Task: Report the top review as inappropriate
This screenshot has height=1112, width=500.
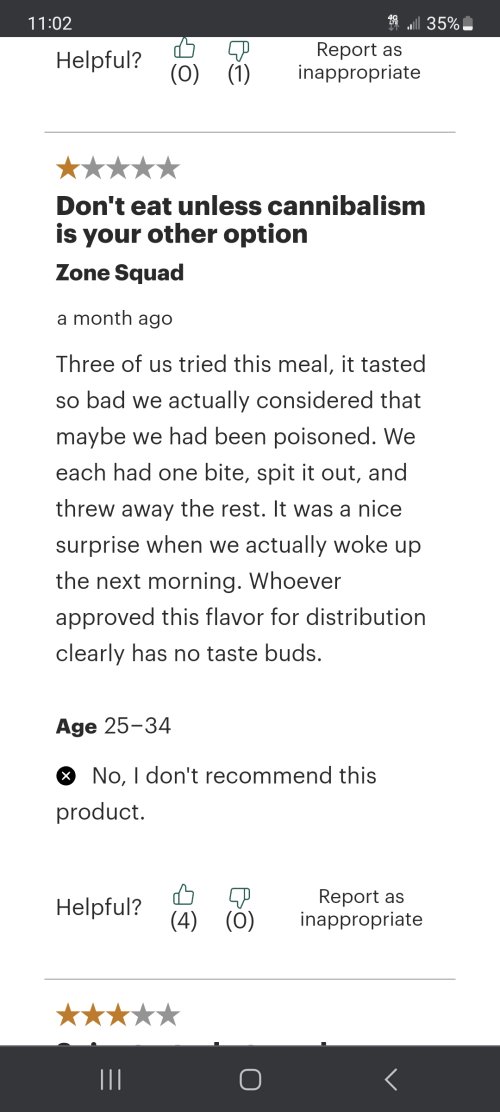Action: point(359,61)
